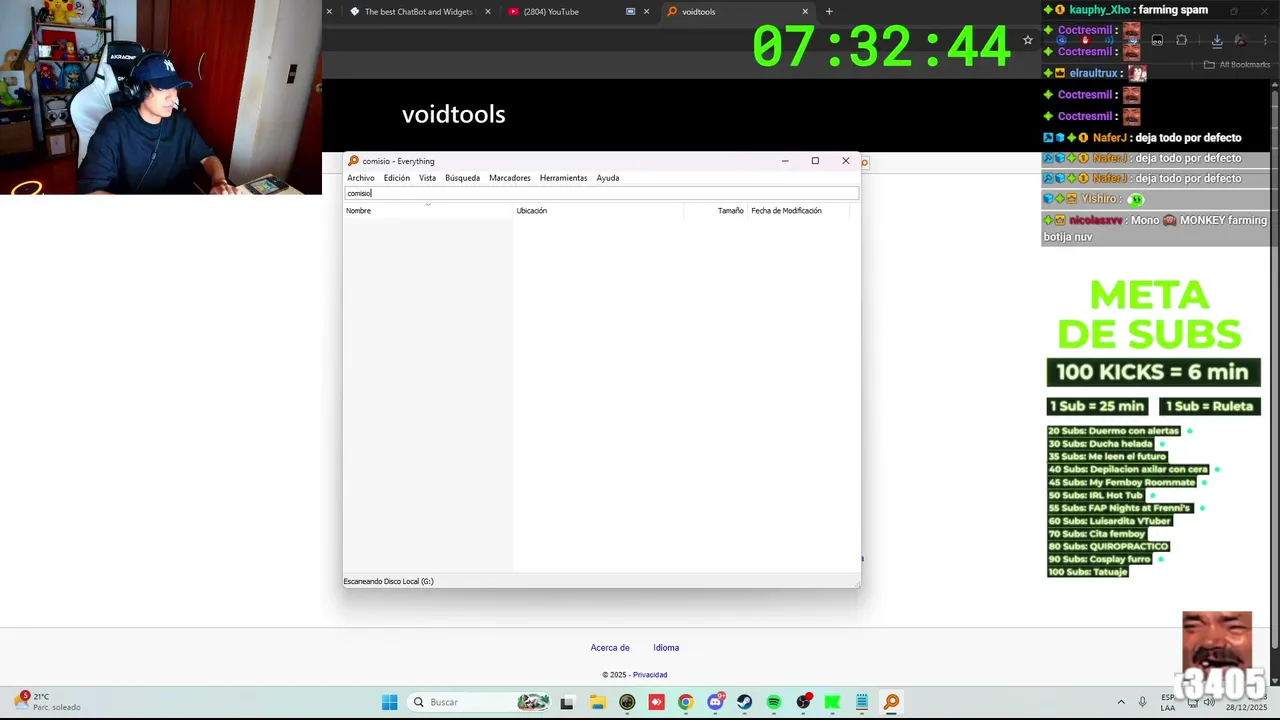Open the Edición menu
The image size is (1280, 720).
click(x=396, y=178)
